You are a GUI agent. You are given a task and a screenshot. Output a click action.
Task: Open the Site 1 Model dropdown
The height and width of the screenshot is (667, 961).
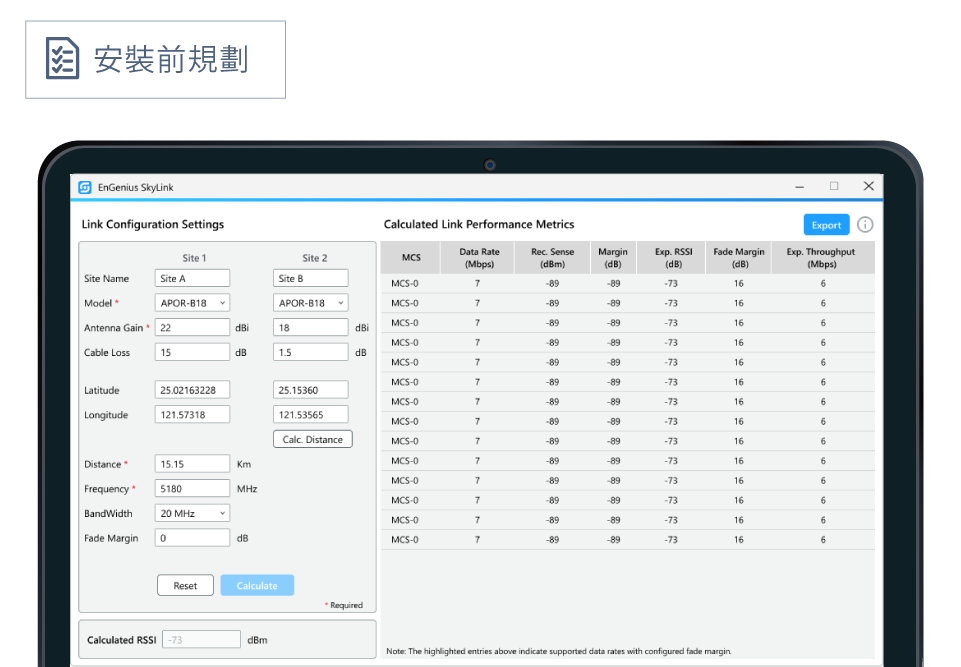[193, 303]
